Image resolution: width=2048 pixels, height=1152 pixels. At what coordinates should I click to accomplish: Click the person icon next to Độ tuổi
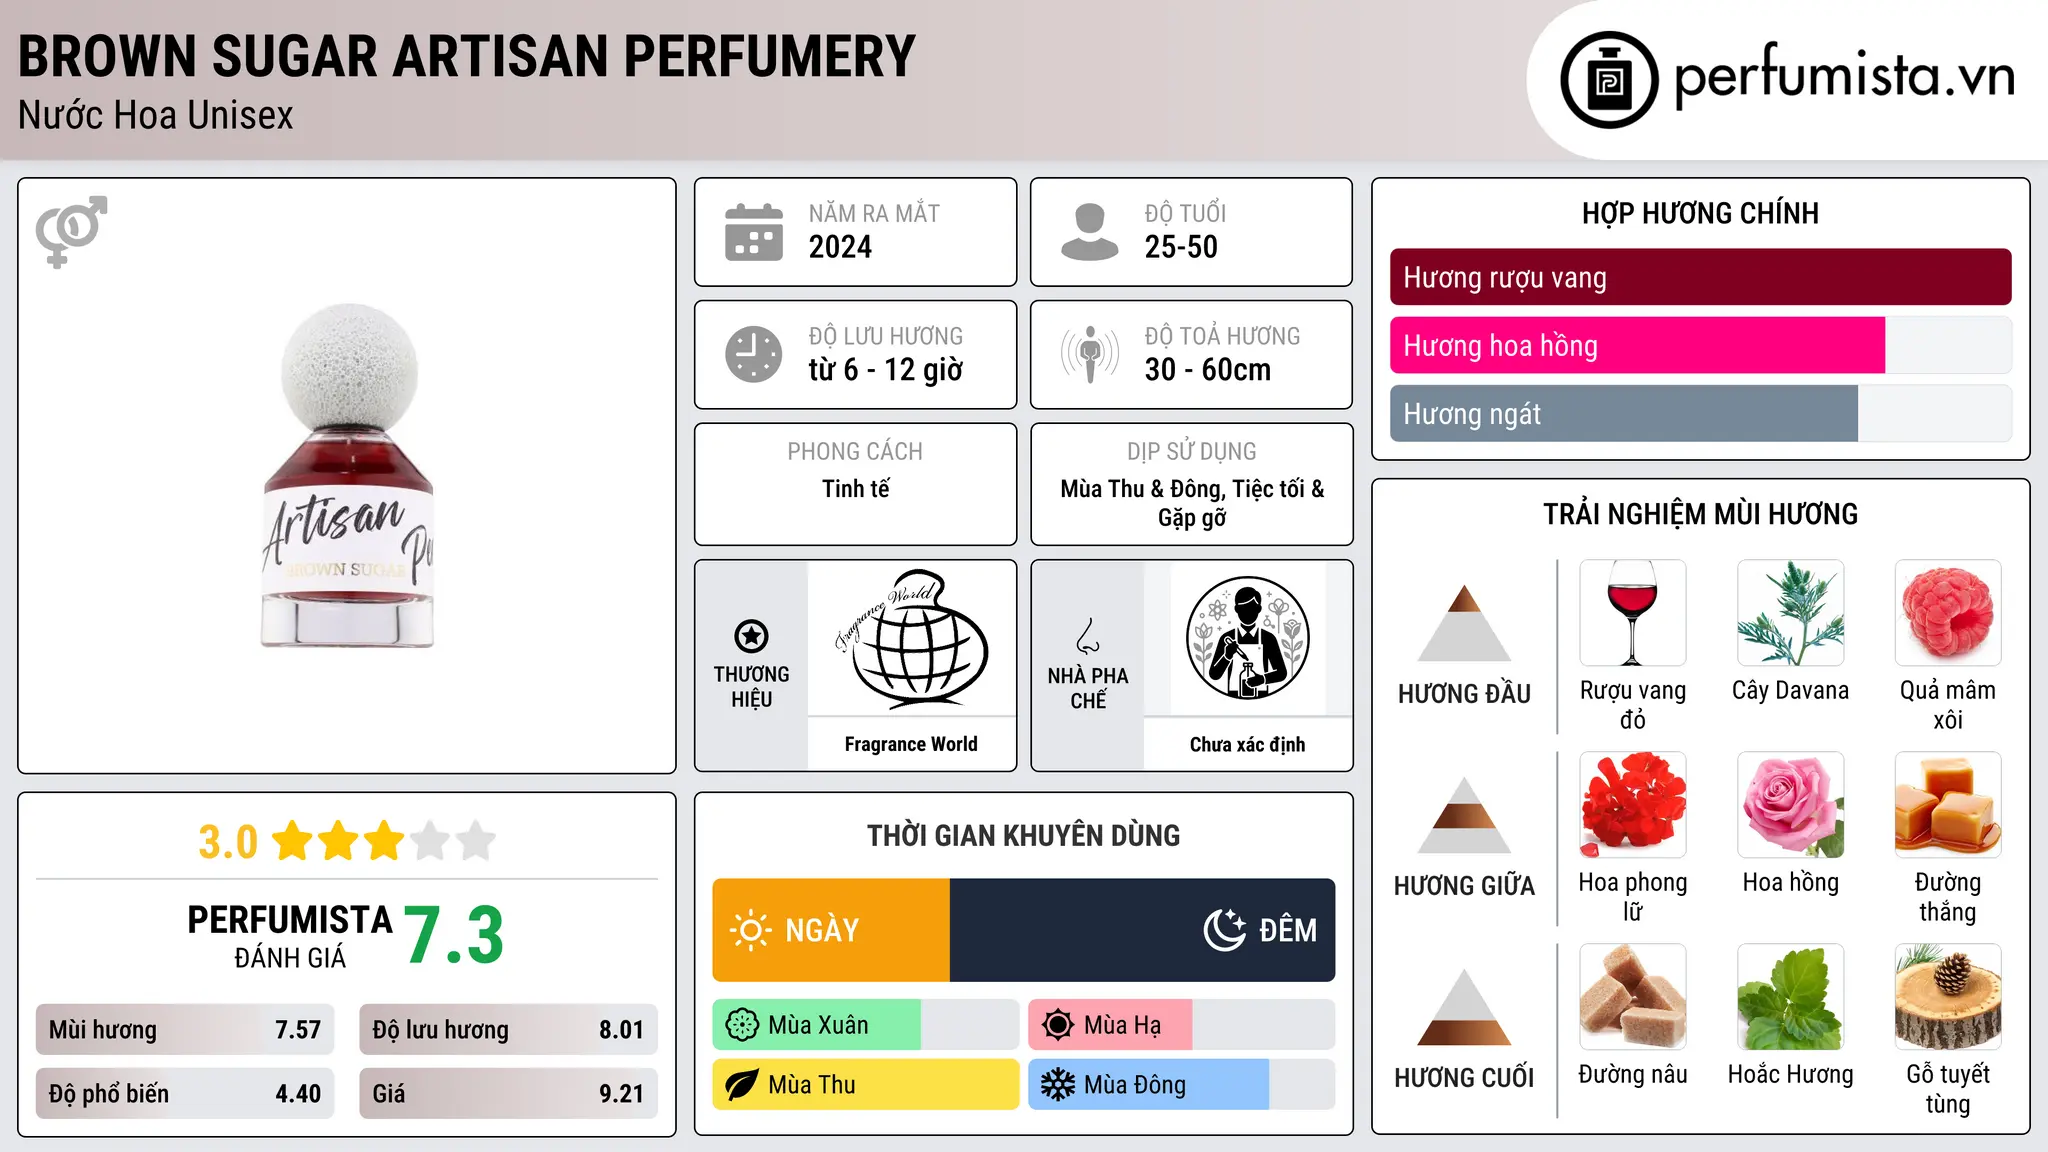(x=1089, y=232)
